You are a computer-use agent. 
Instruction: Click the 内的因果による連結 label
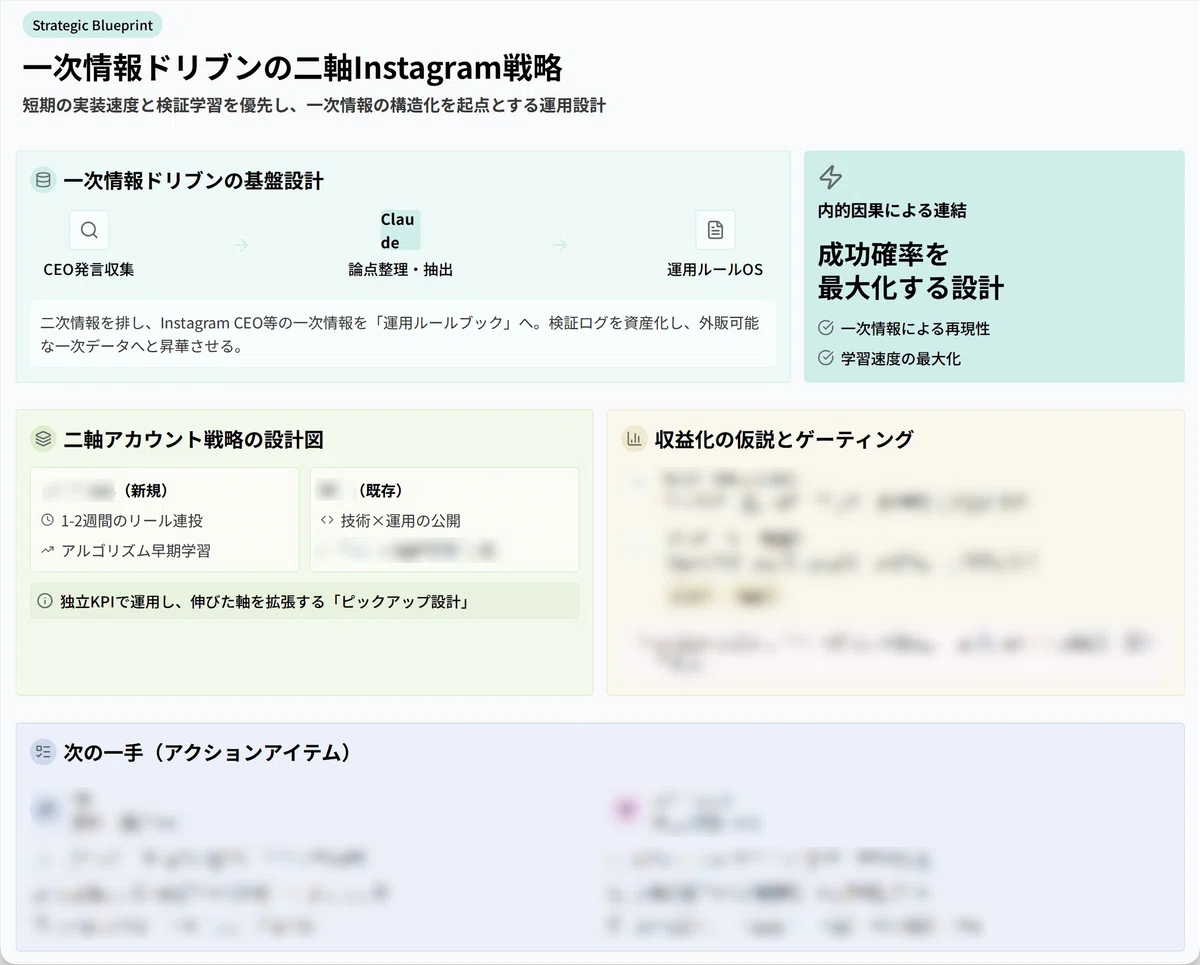pyautogui.click(x=892, y=211)
